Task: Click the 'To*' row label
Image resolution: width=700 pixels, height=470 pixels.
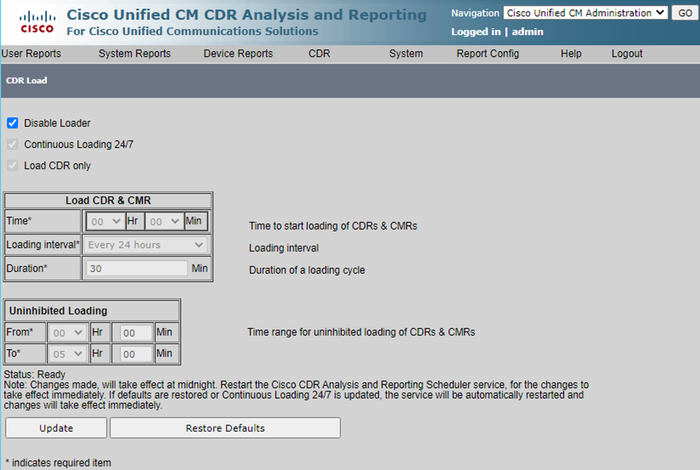Action: coord(13,353)
